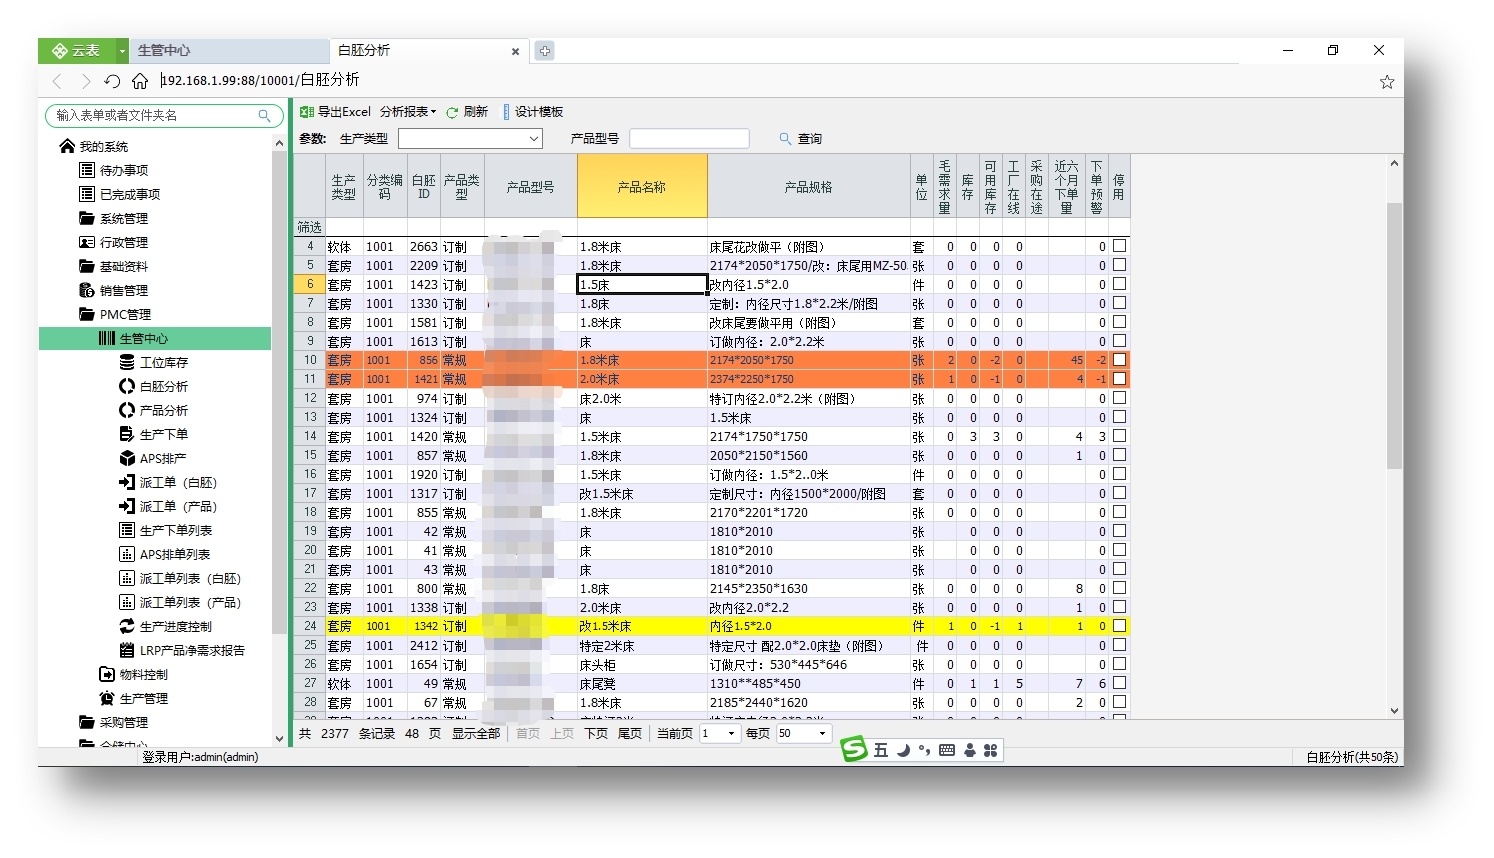1494x858 pixels.
Task: Tick 停用 checkbox for row 5
Action: 1119,264
